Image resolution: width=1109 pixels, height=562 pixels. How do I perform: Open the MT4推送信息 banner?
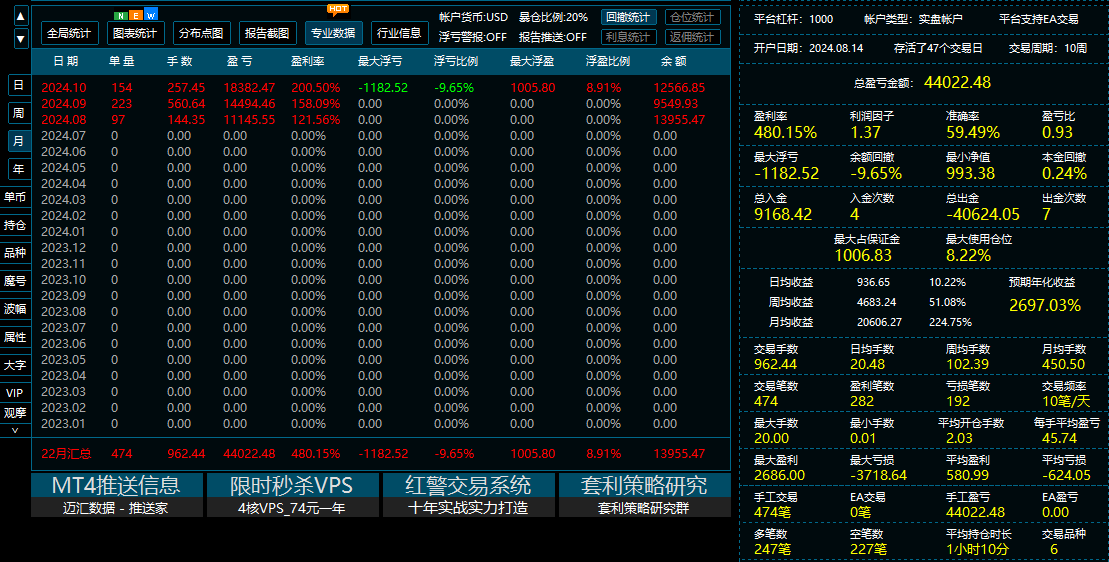117,495
